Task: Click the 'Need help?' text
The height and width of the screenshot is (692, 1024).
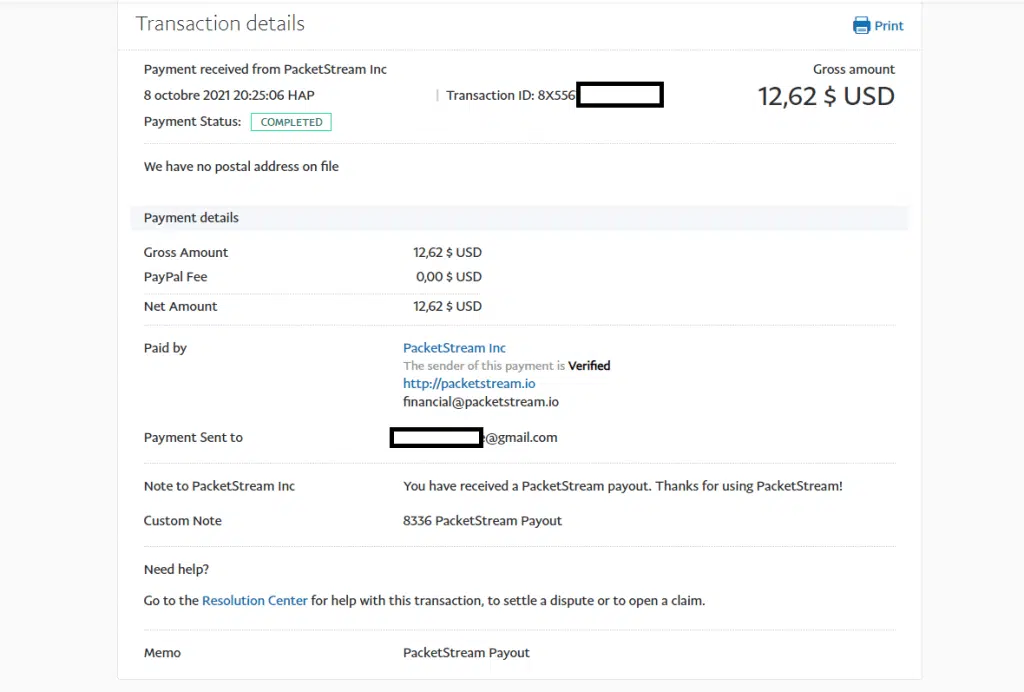Action: [176, 570]
